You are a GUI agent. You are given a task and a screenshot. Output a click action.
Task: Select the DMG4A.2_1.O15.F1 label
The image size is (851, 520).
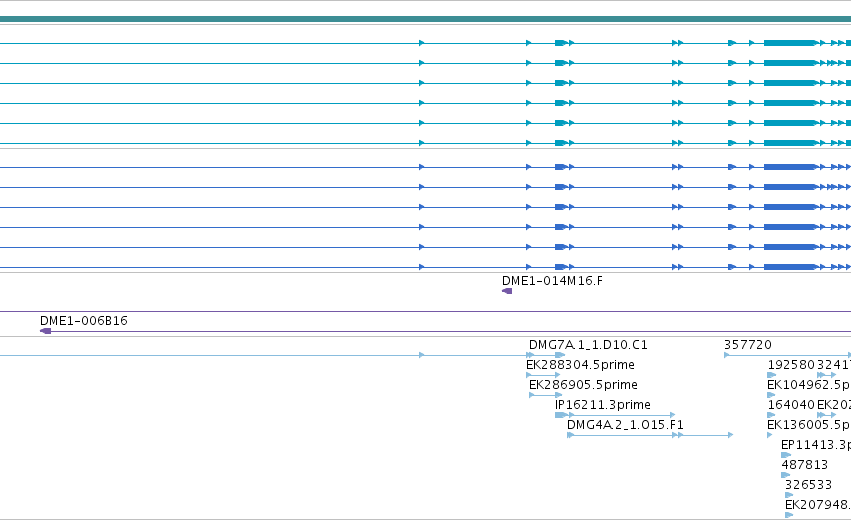625,425
